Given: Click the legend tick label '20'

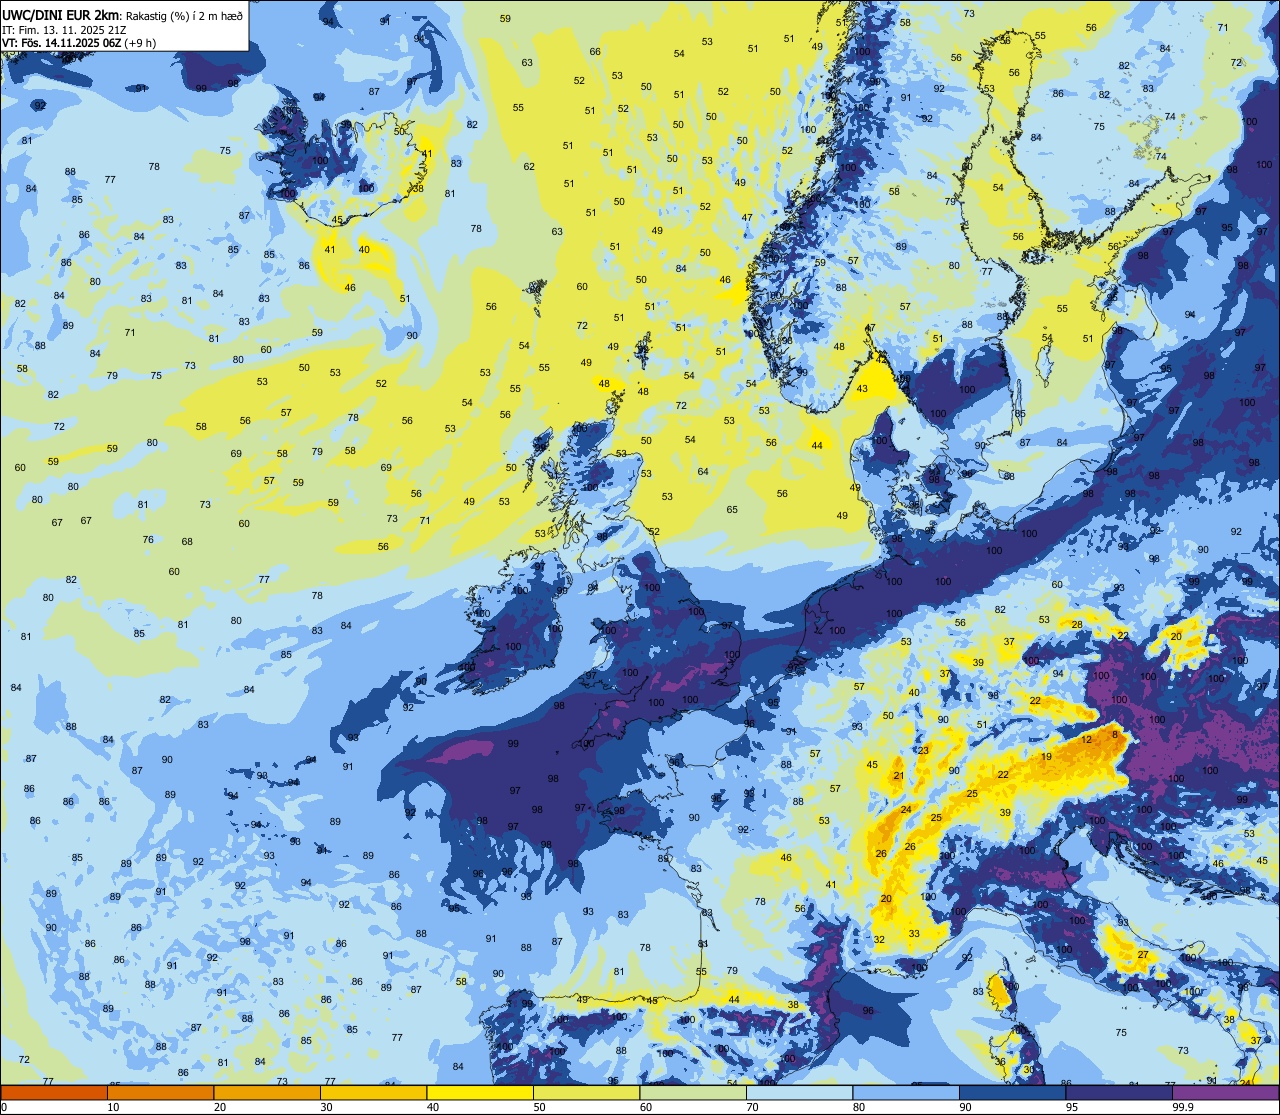Looking at the screenshot, I should [220, 1107].
